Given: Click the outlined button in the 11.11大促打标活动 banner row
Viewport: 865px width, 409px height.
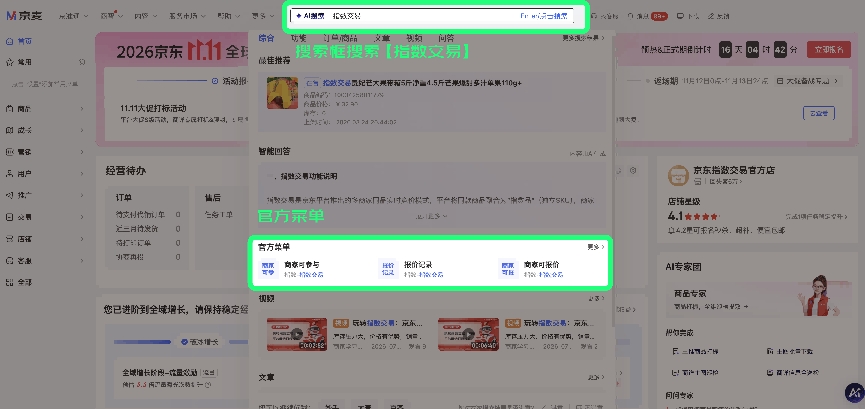Looking at the screenshot, I should [819, 113].
